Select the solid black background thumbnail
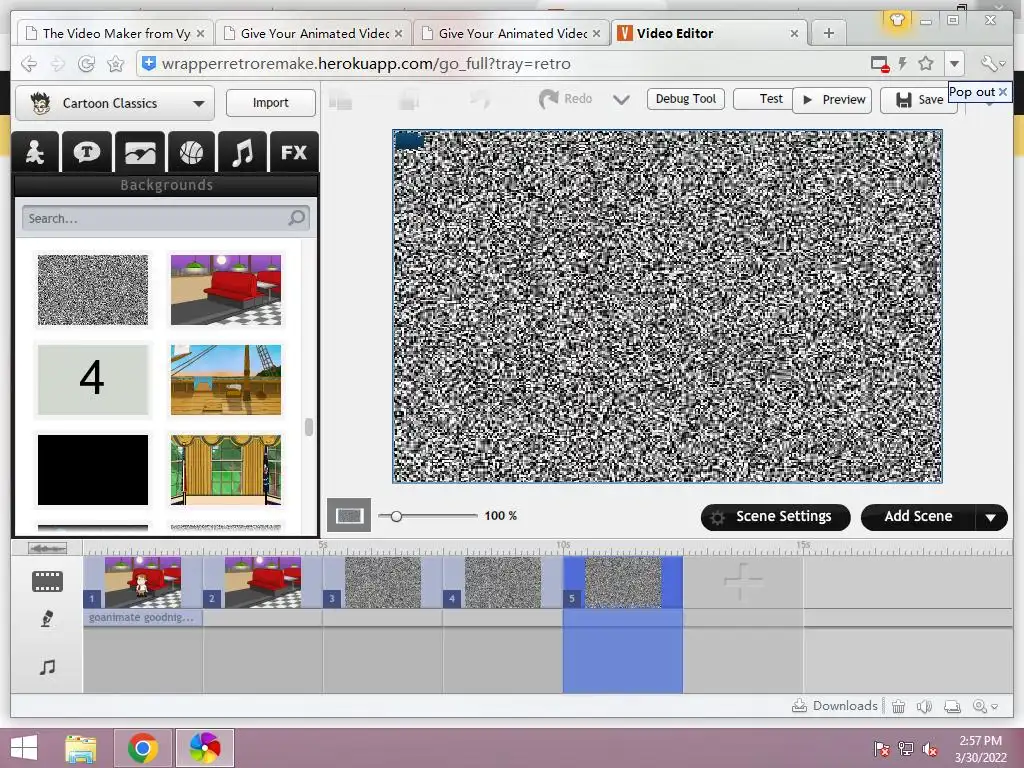The width and height of the screenshot is (1024, 768). tap(93, 470)
